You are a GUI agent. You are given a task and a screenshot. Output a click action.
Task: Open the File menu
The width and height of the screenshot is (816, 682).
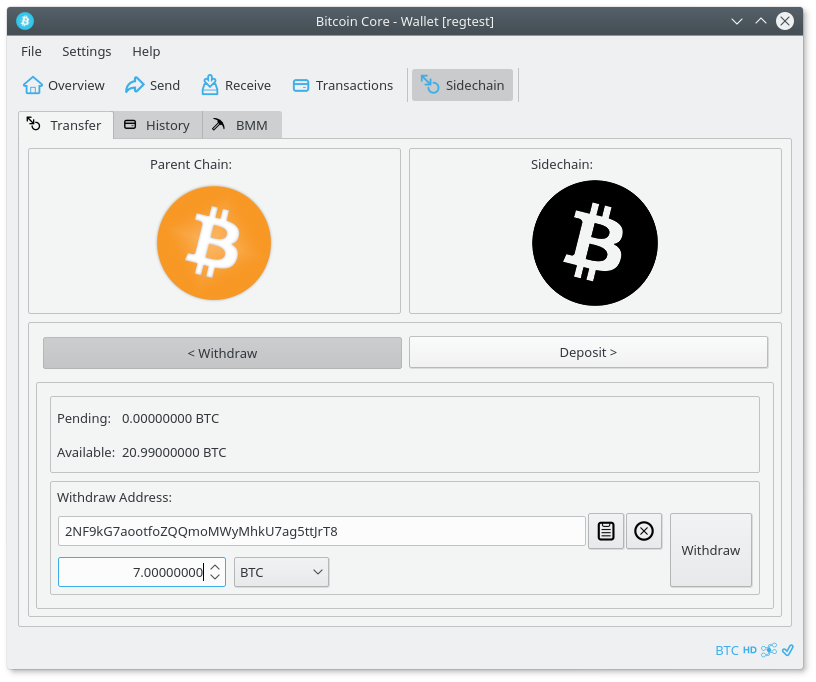tap(31, 52)
